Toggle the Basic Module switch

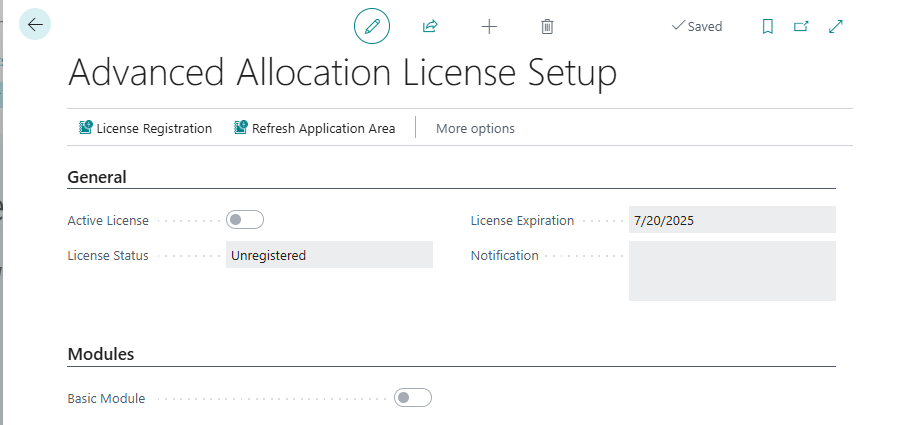click(x=413, y=398)
